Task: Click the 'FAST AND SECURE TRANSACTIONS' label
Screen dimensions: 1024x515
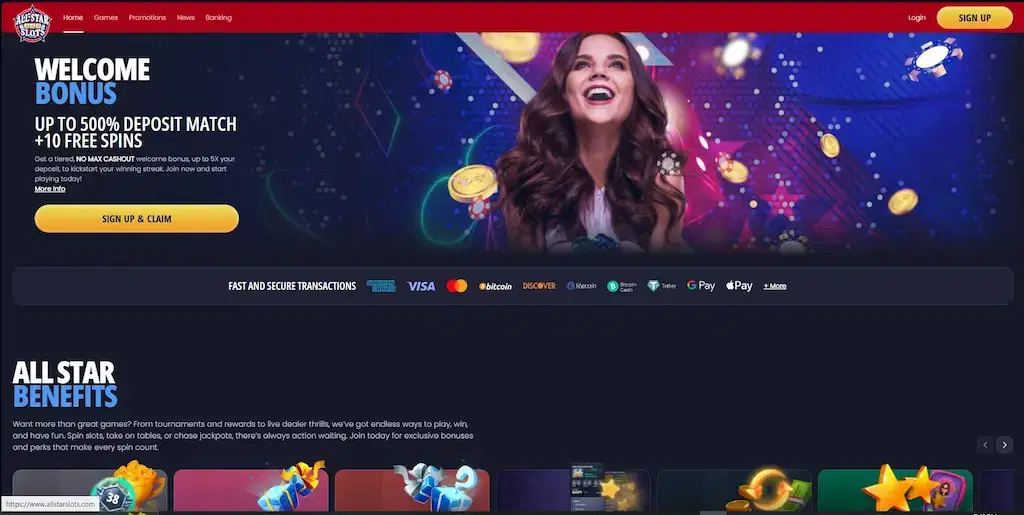Action: click(x=292, y=286)
